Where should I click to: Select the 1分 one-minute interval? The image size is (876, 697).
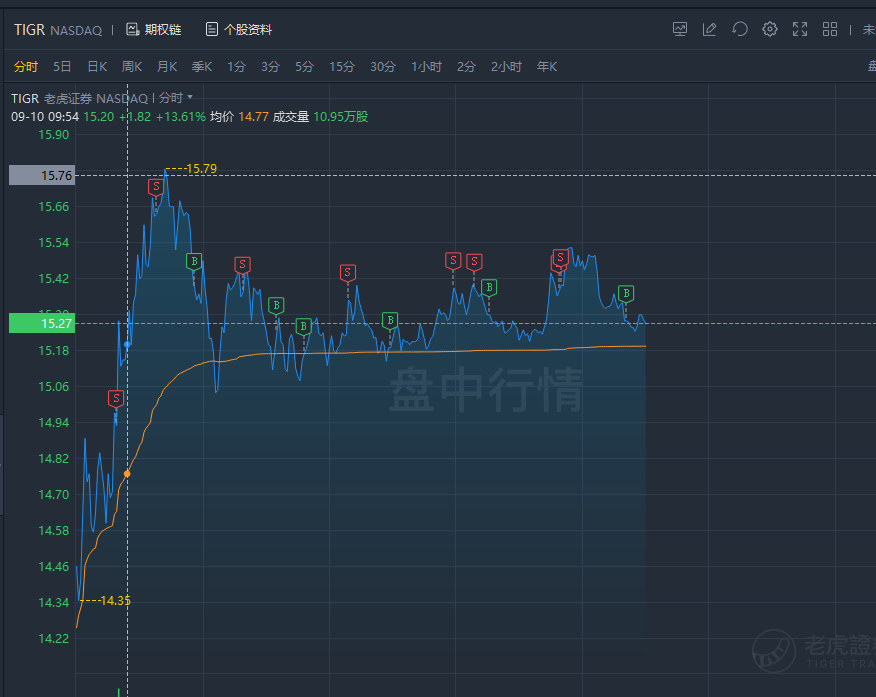pyautogui.click(x=236, y=66)
